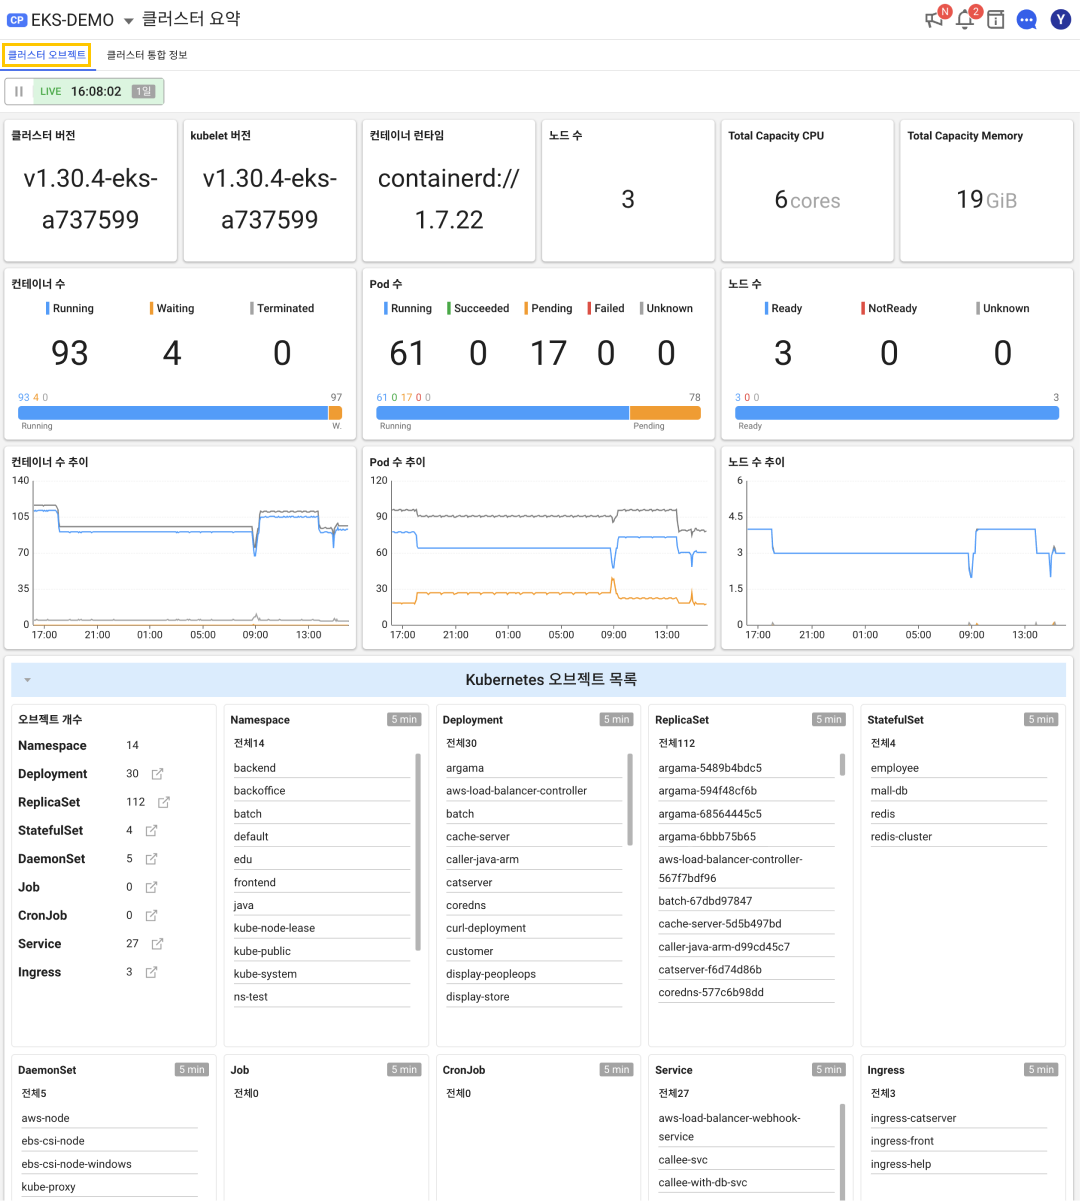The height and width of the screenshot is (1201, 1080).
Task: Click the 16:08:02 time display
Action: pyautogui.click(x=96, y=91)
